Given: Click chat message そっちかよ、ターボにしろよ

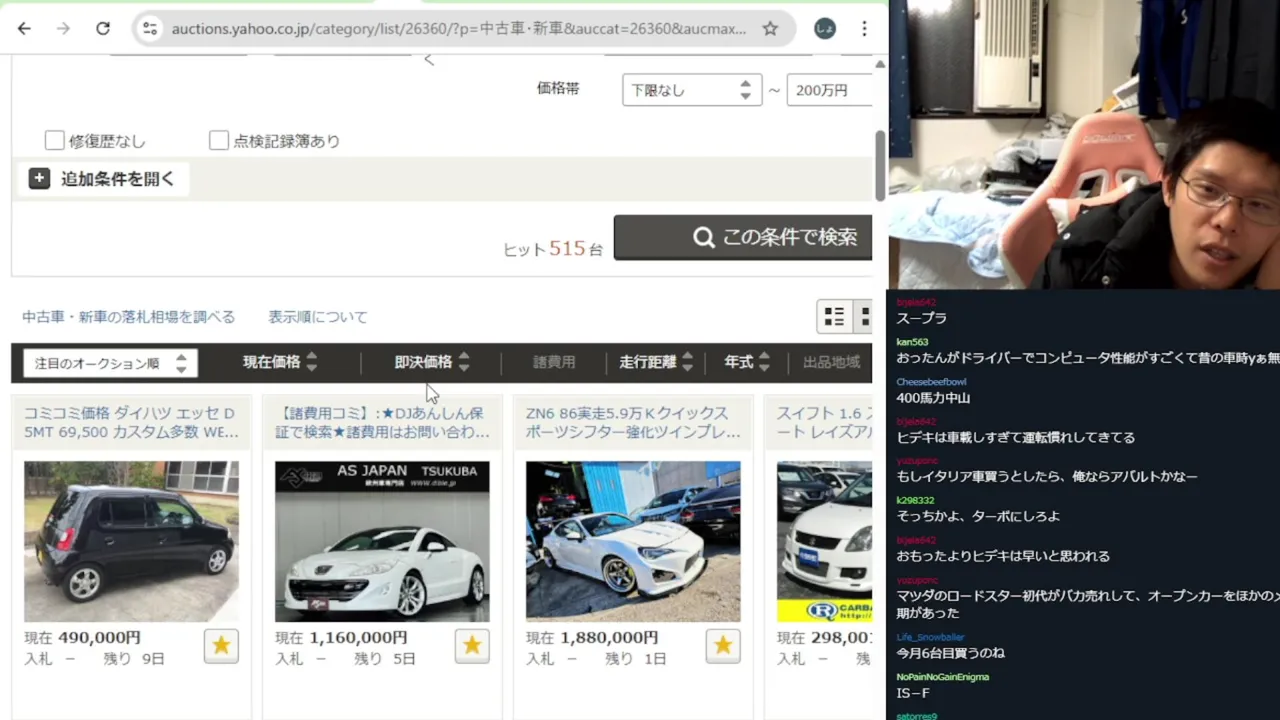Looking at the screenshot, I should point(978,516).
